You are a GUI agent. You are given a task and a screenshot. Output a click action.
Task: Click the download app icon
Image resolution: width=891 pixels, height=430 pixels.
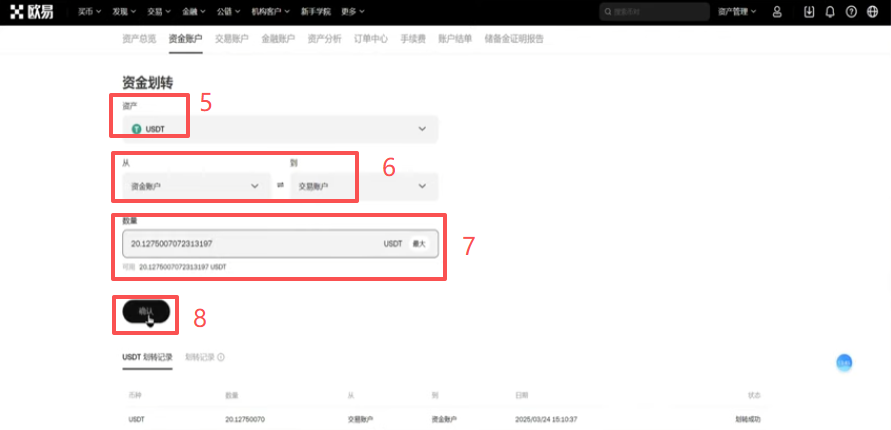[x=809, y=12]
